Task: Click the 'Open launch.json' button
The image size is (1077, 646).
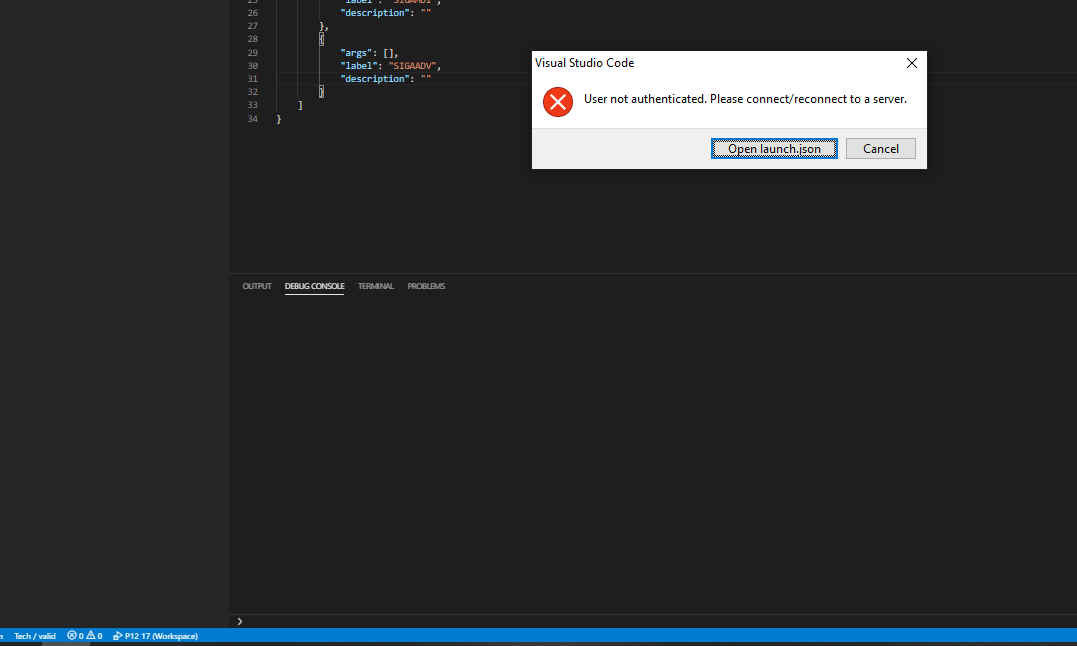Action: point(774,148)
